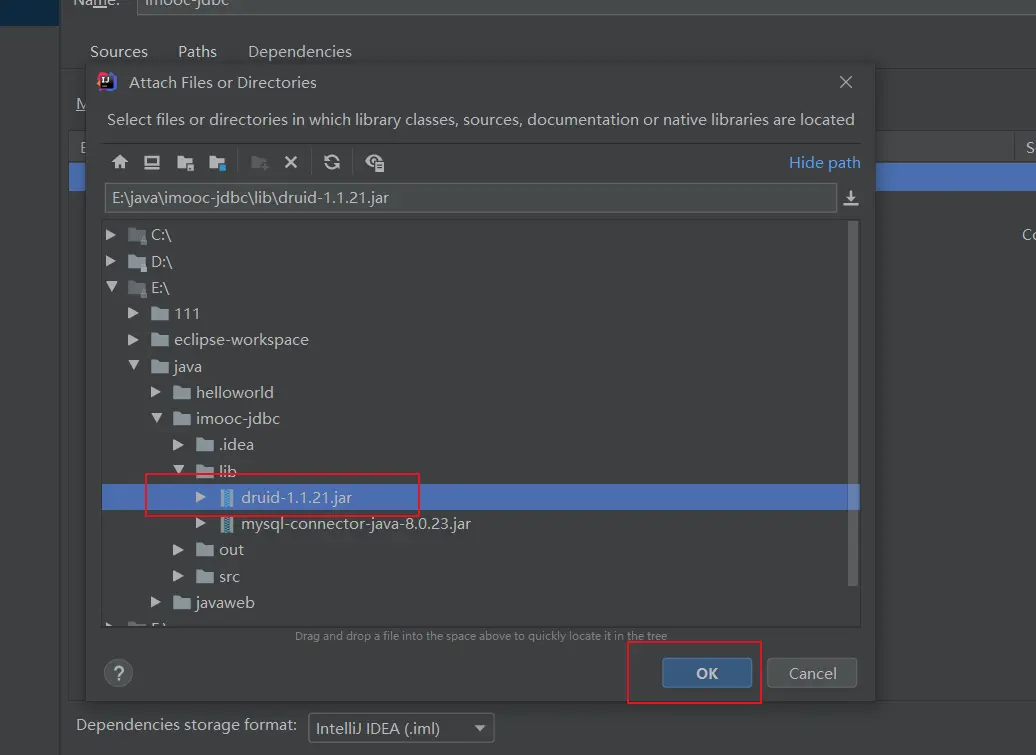Click OK to attach selected jar

click(706, 673)
